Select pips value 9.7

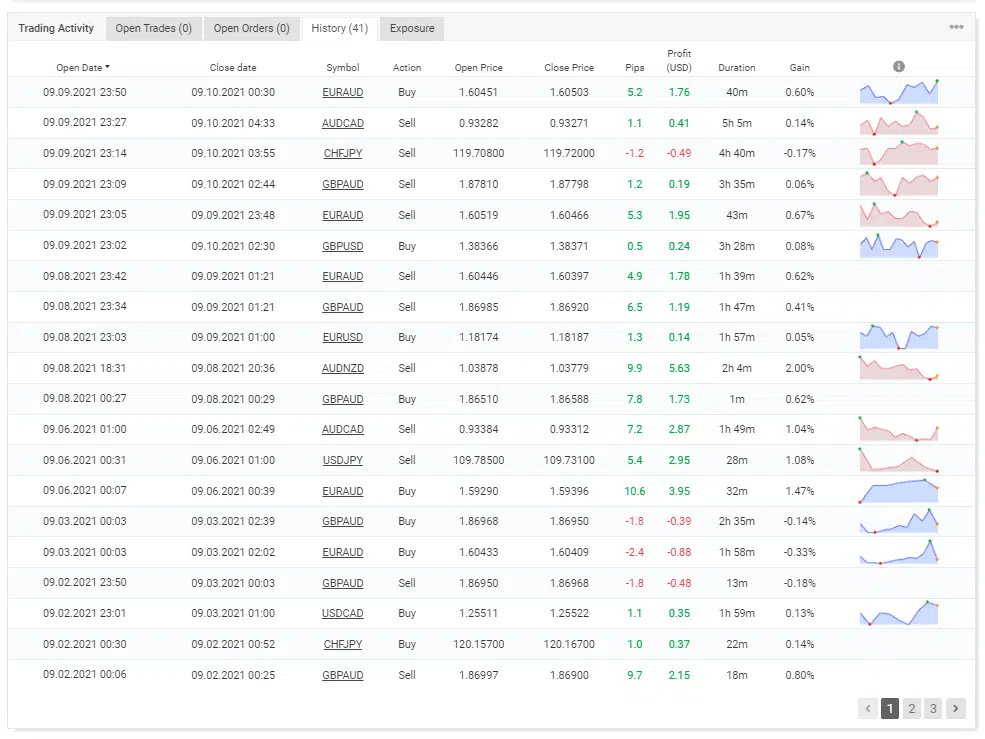634,676
